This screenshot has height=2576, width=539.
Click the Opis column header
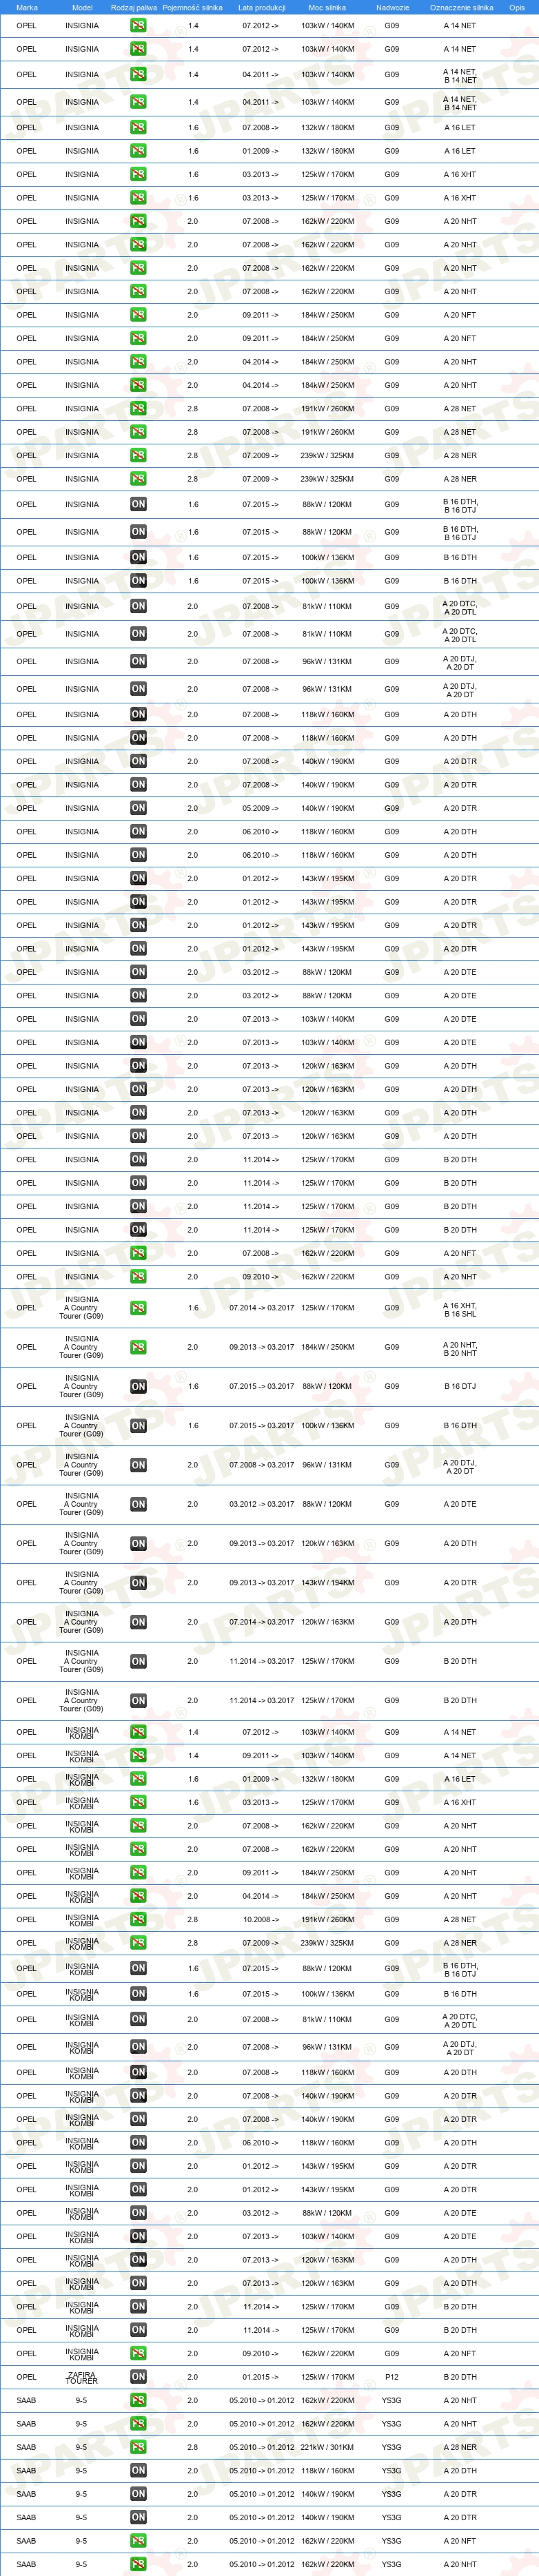(517, 7)
